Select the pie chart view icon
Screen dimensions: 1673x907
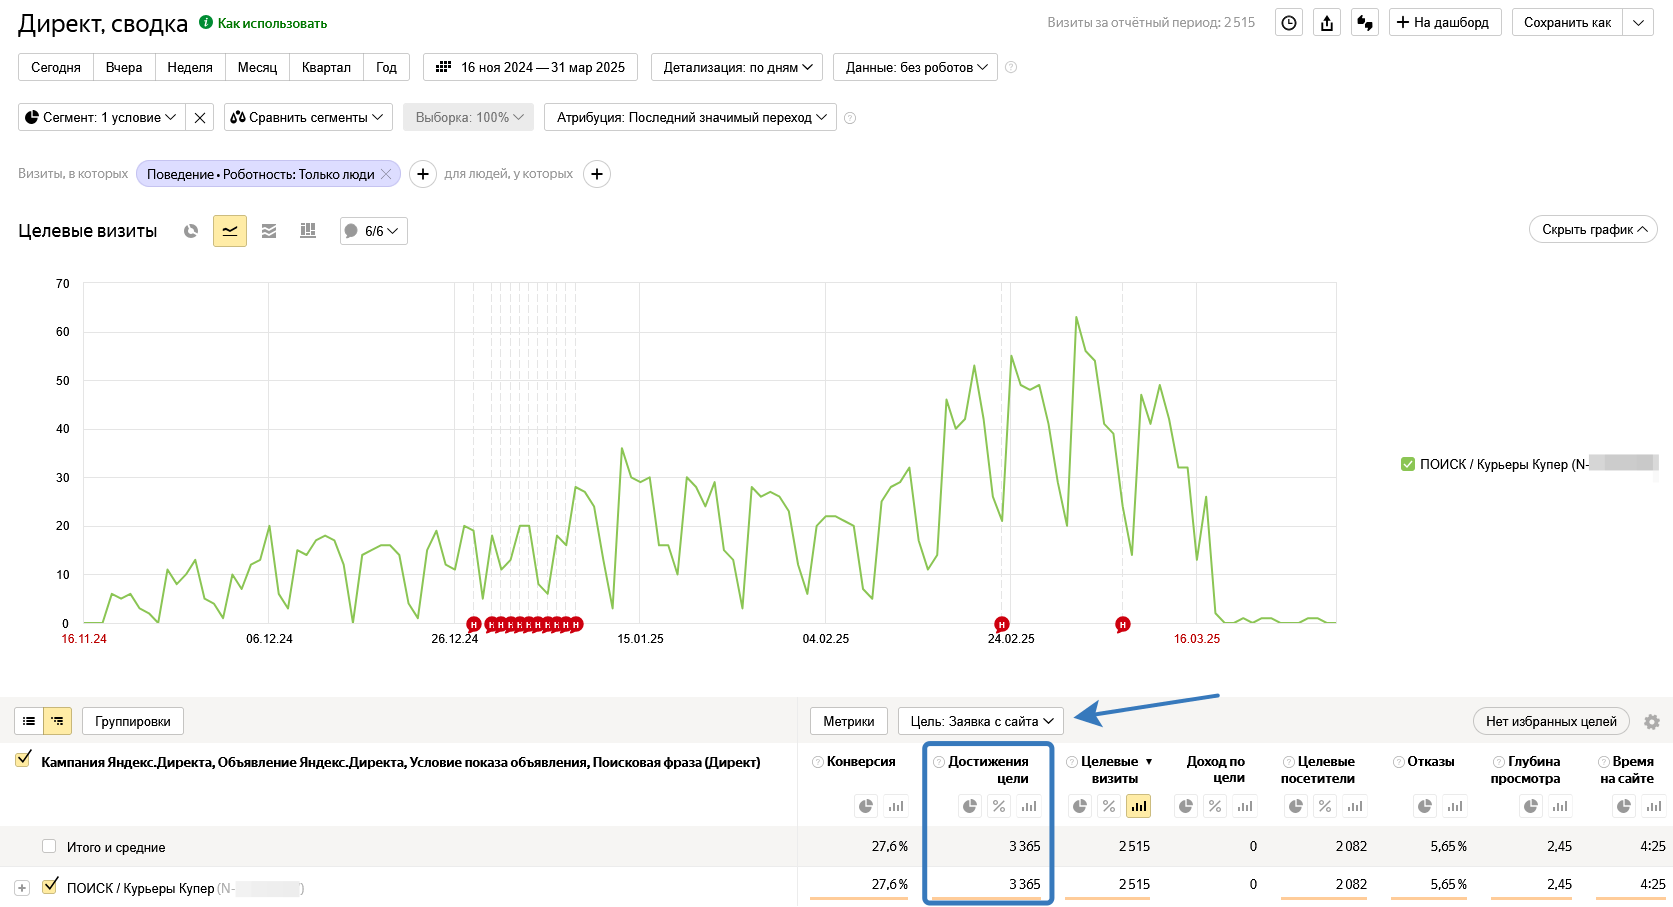tap(191, 231)
